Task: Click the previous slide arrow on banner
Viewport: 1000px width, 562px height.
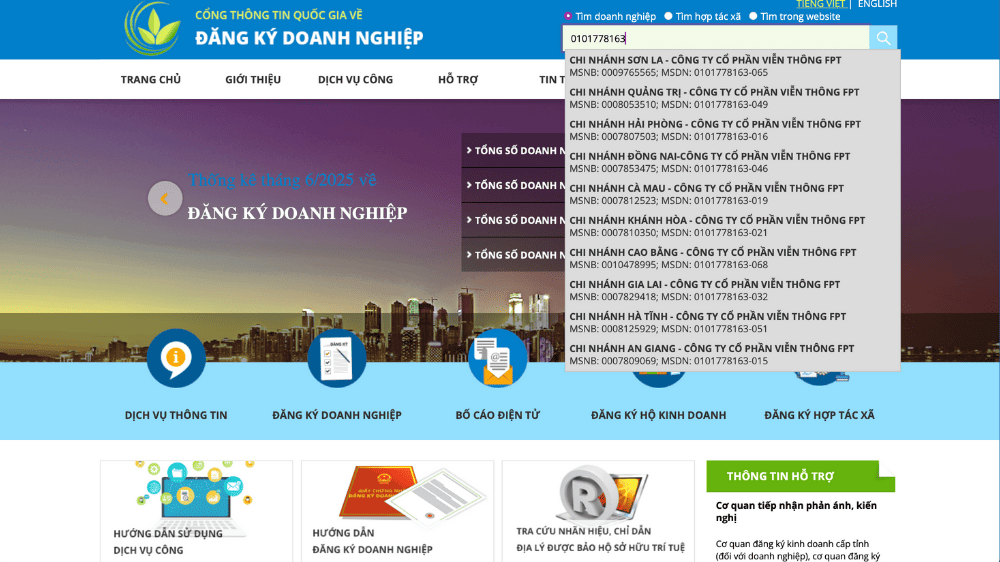Action: [165, 198]
